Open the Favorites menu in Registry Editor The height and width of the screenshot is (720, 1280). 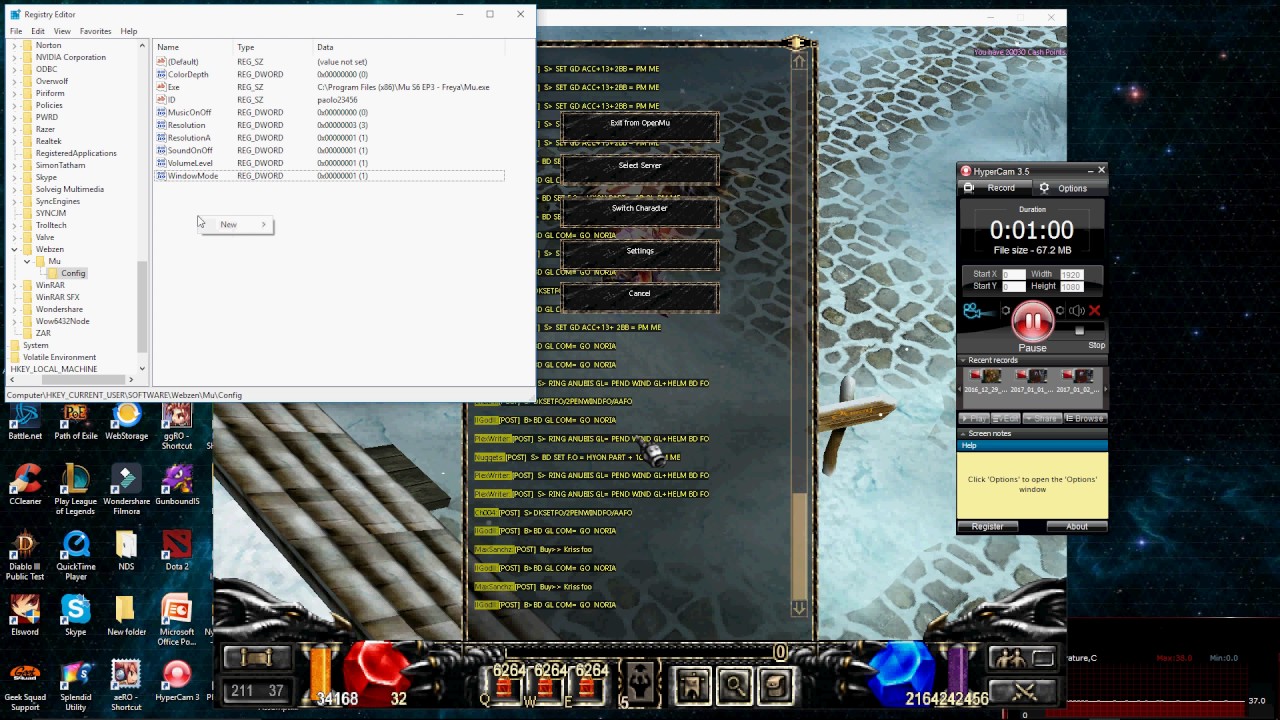[95, 31]
